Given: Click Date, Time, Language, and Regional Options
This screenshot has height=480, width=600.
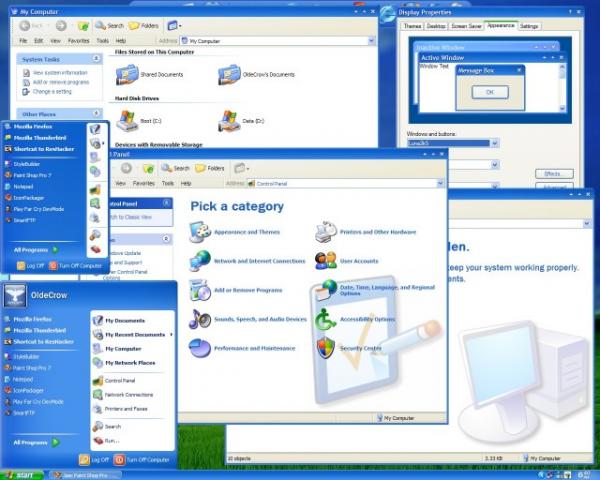Looking at the screenshot, I should [x=387, y=290].
